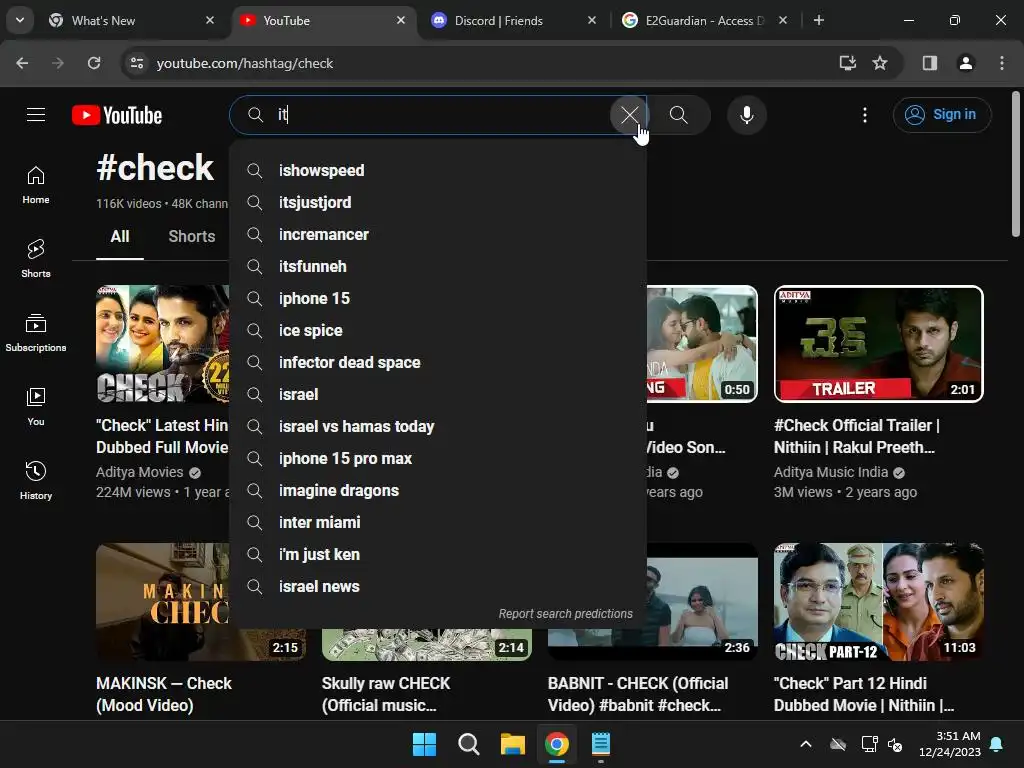This screenshot has height=768, width=1024.
Task: Pick the 'israel news' suggestion
Action: [438, 586]
